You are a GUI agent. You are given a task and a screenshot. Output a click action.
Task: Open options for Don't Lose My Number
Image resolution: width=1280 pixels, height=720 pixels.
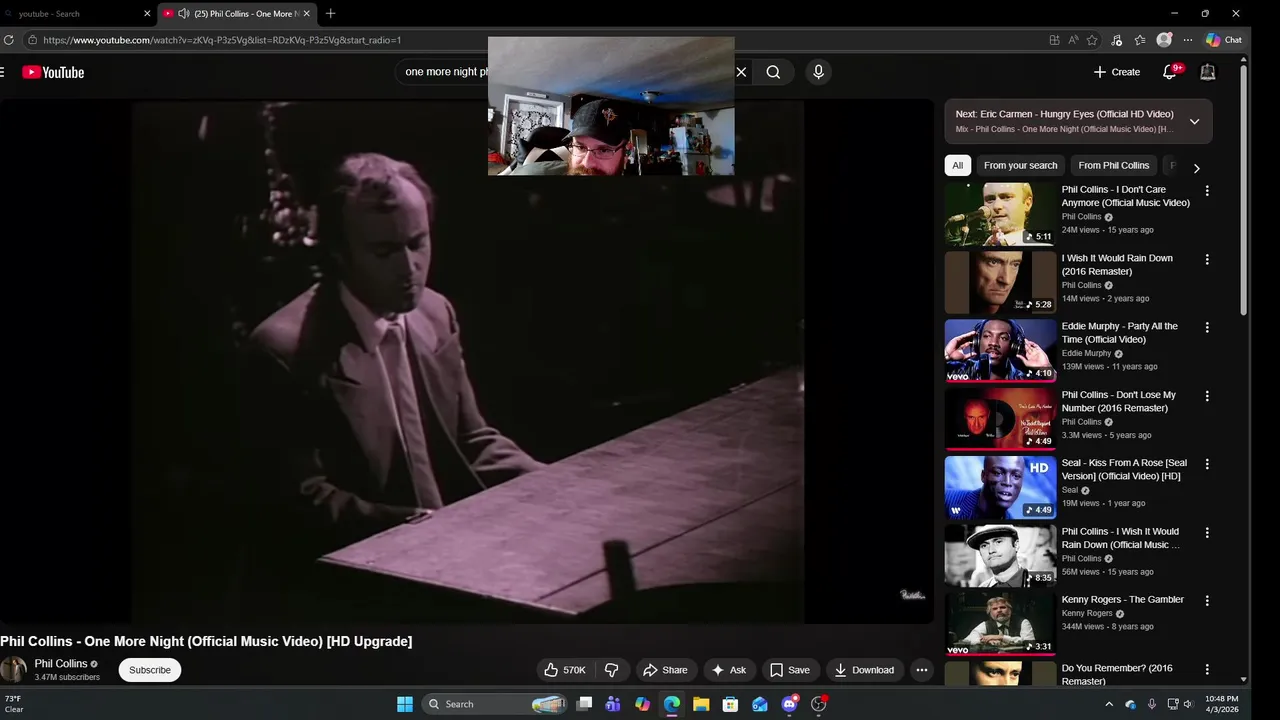1207,396
